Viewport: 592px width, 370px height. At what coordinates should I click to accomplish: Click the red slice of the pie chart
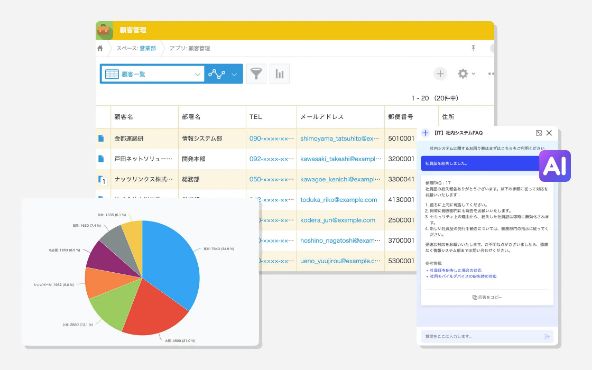pos(155,308)
